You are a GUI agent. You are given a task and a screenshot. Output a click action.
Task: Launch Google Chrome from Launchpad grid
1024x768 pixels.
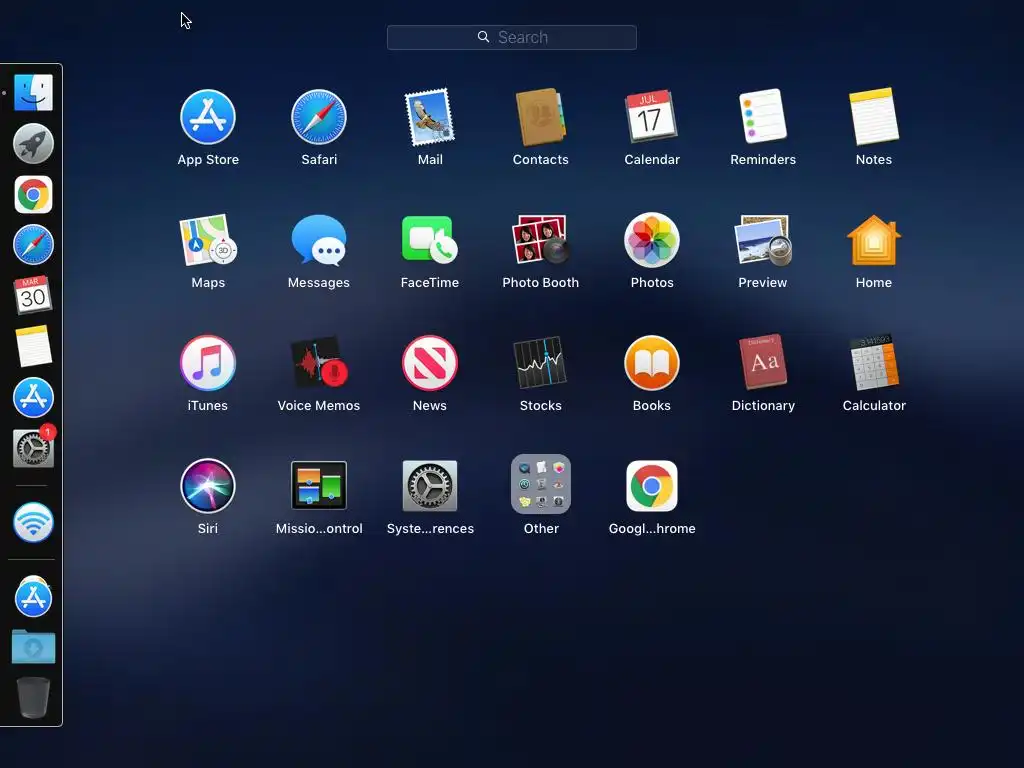[x=652, y=486]
